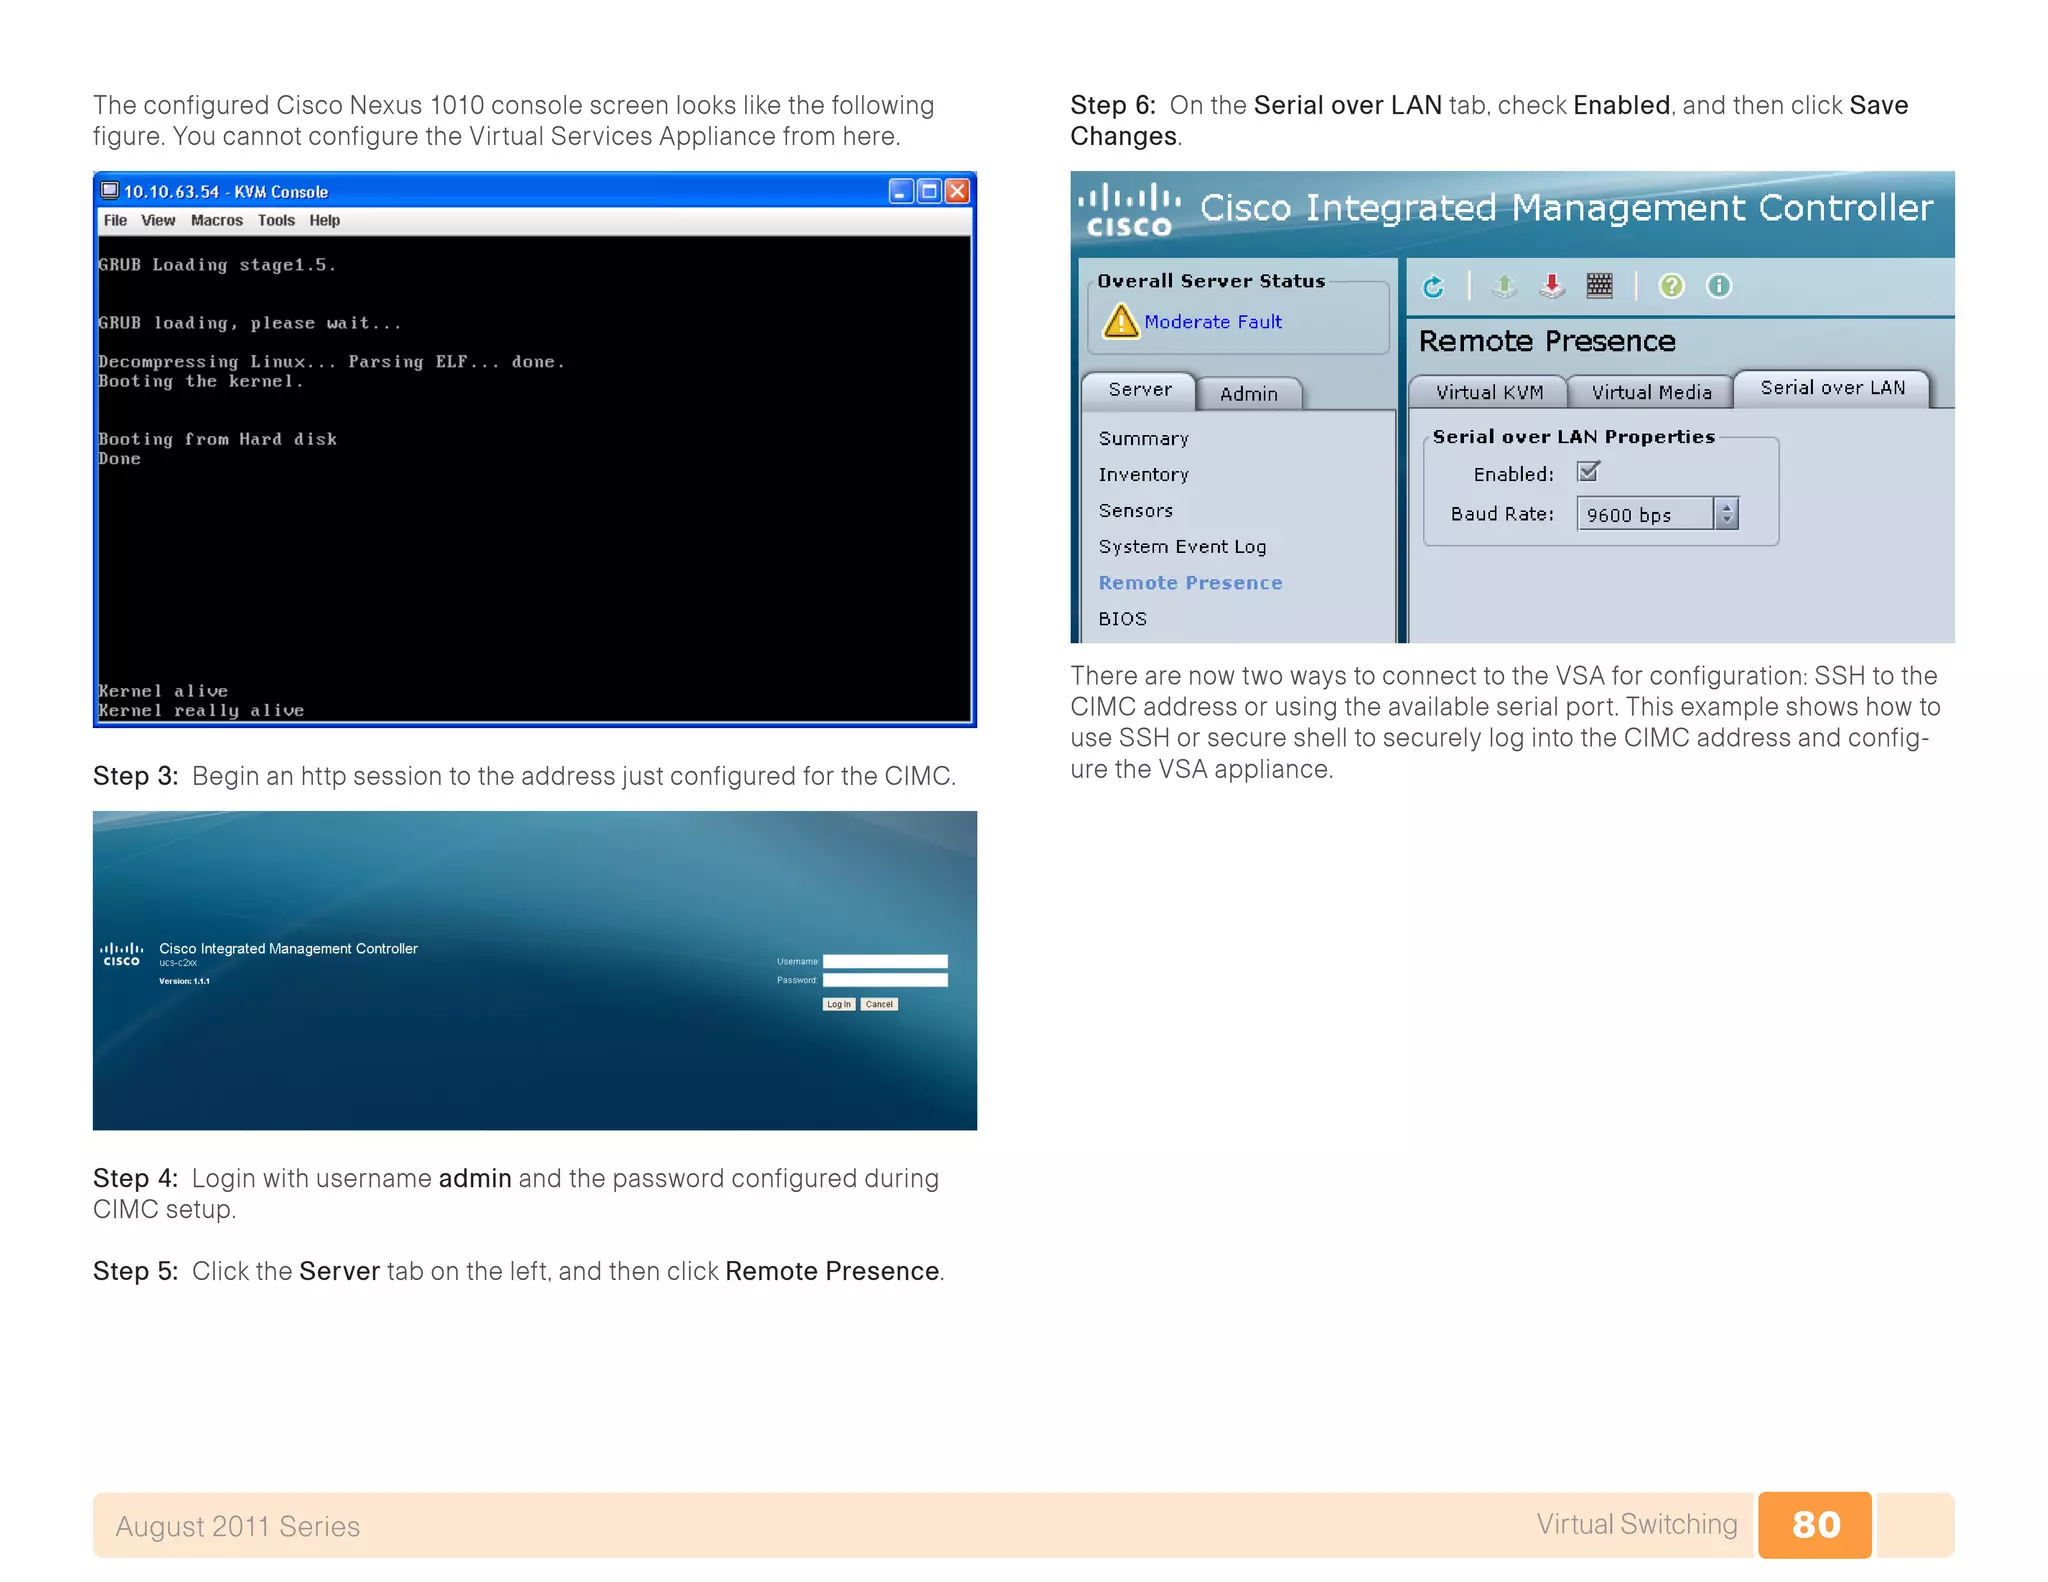Click the CIMC refresh icon

pos(1433,287)
